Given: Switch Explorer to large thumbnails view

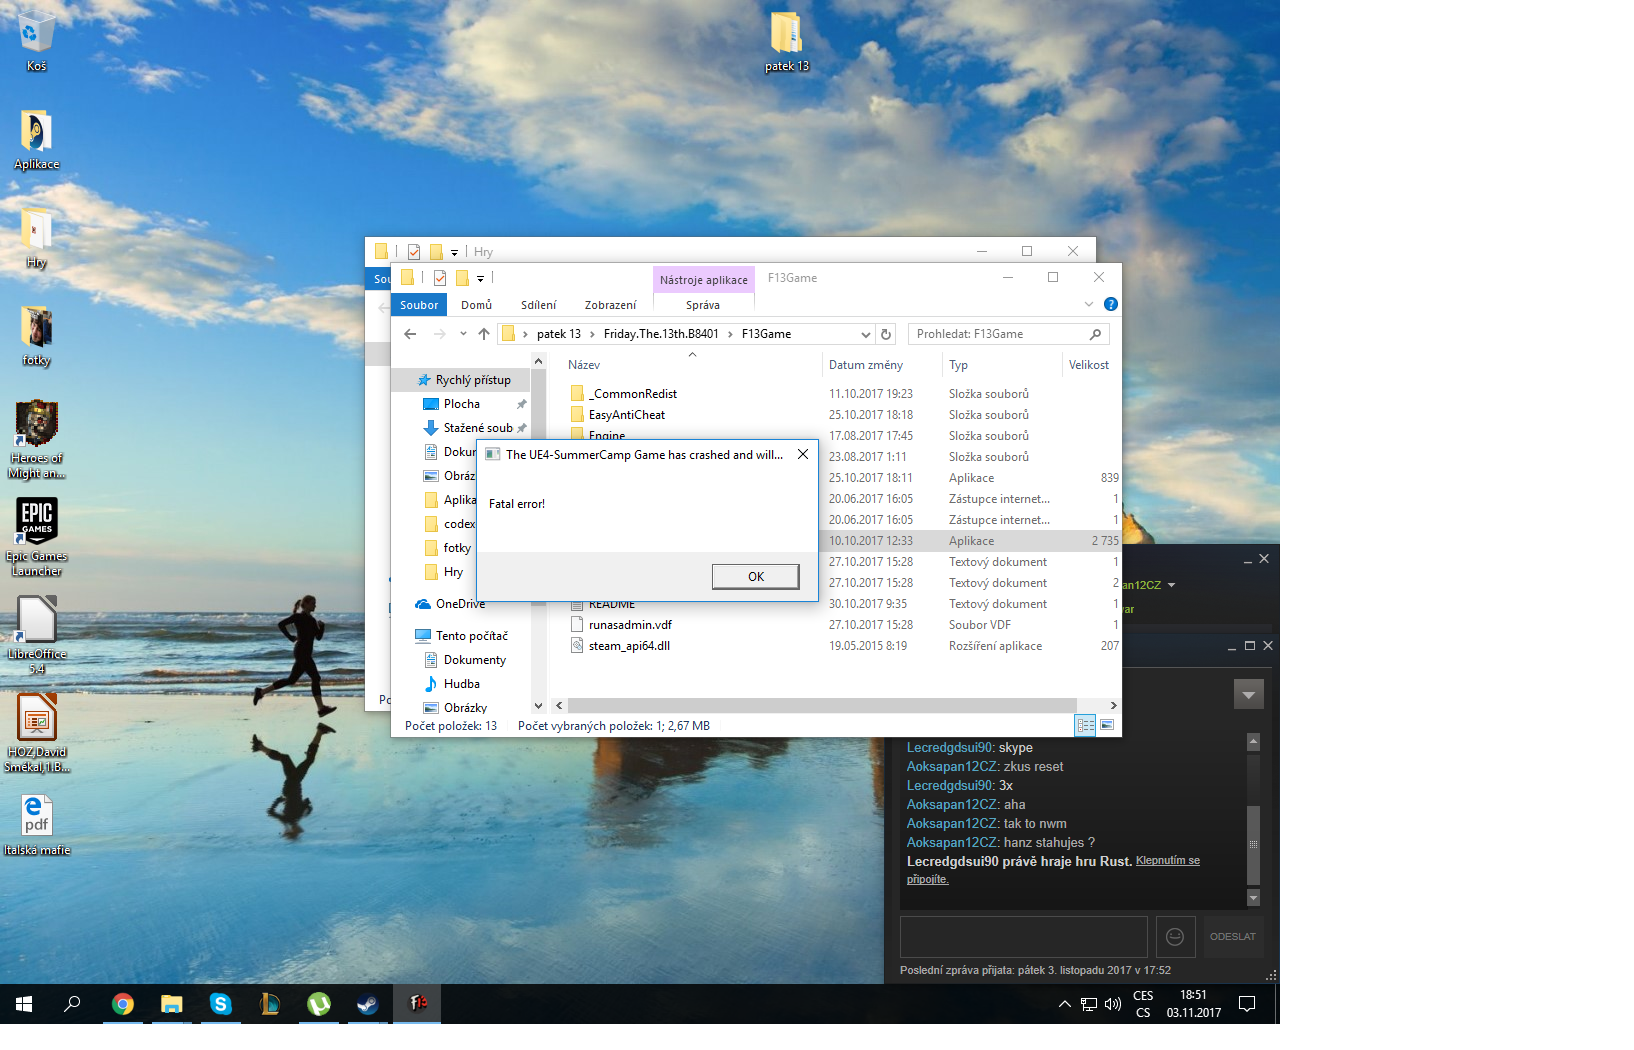Looking at the screenshot, I should [1107, 726].
